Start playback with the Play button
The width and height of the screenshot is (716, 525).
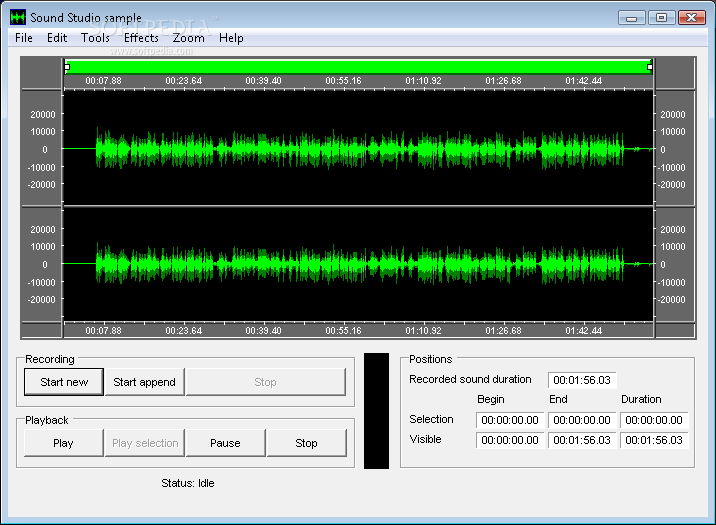point(63,443)
